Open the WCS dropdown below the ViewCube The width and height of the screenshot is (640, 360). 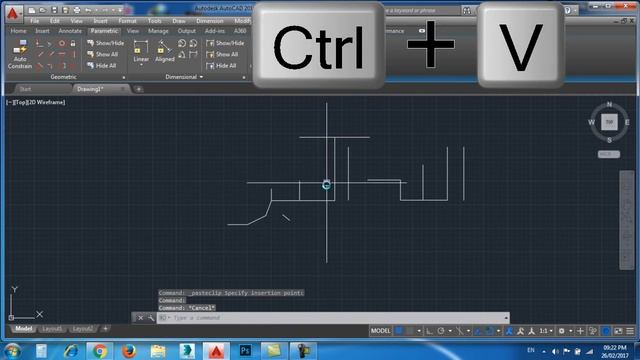point(609,154)
